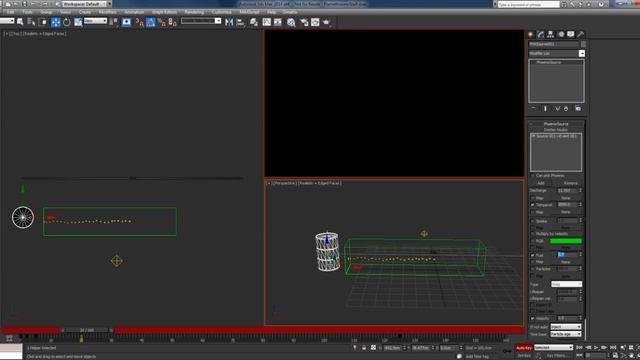This screenshot has height=360, width=640.
Task: Activate the Select and Rotate tool
Action: coord(67,22)
